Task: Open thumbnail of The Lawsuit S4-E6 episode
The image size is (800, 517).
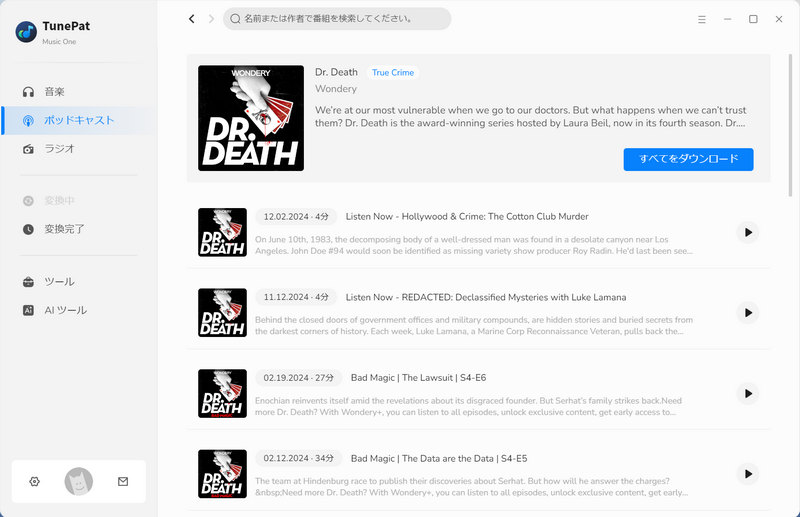Action: click(x=222, y=393)
